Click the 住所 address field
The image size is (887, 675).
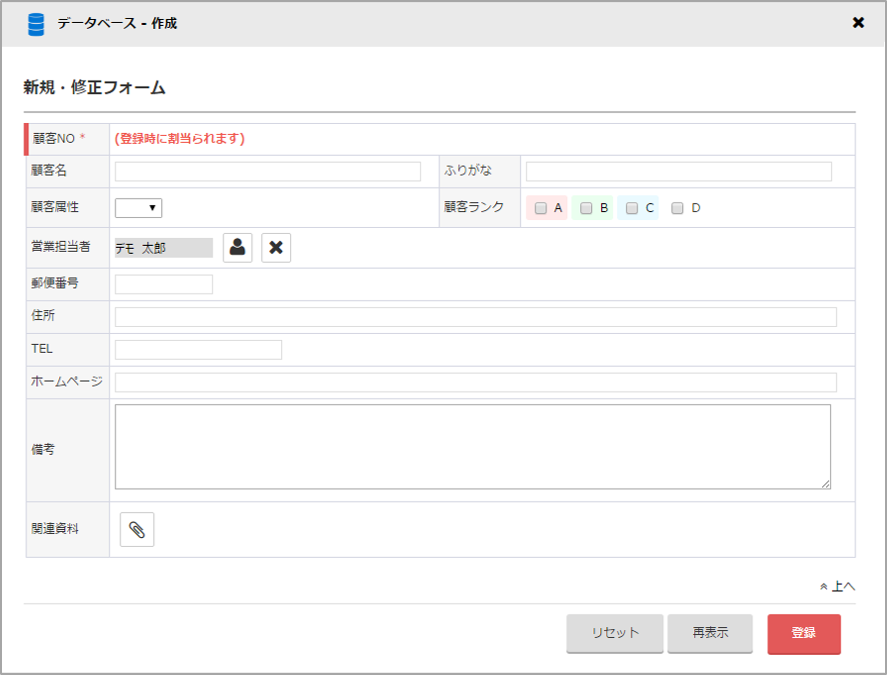click(x=475, y=317)
